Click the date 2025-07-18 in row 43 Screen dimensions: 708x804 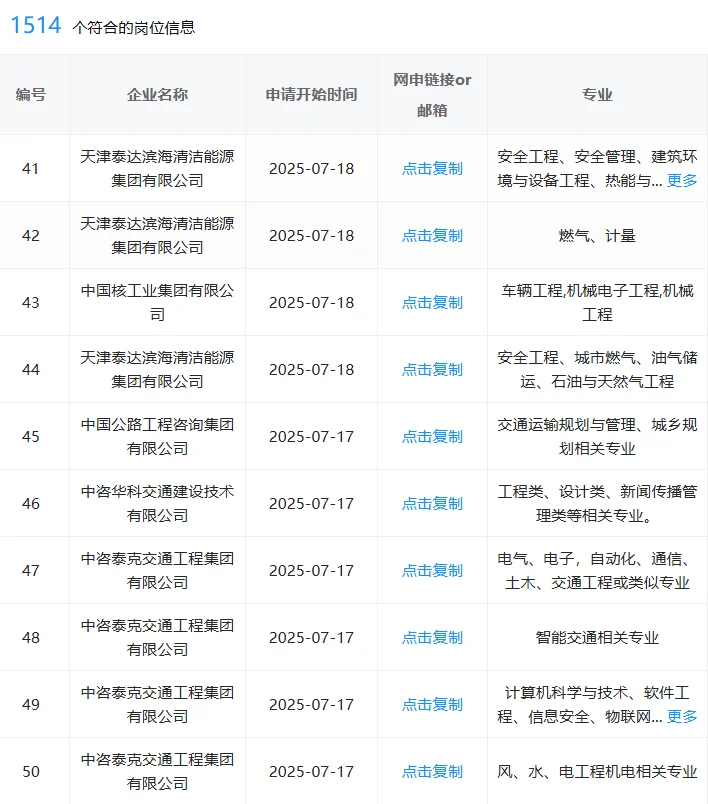click(x=312, y=303)
